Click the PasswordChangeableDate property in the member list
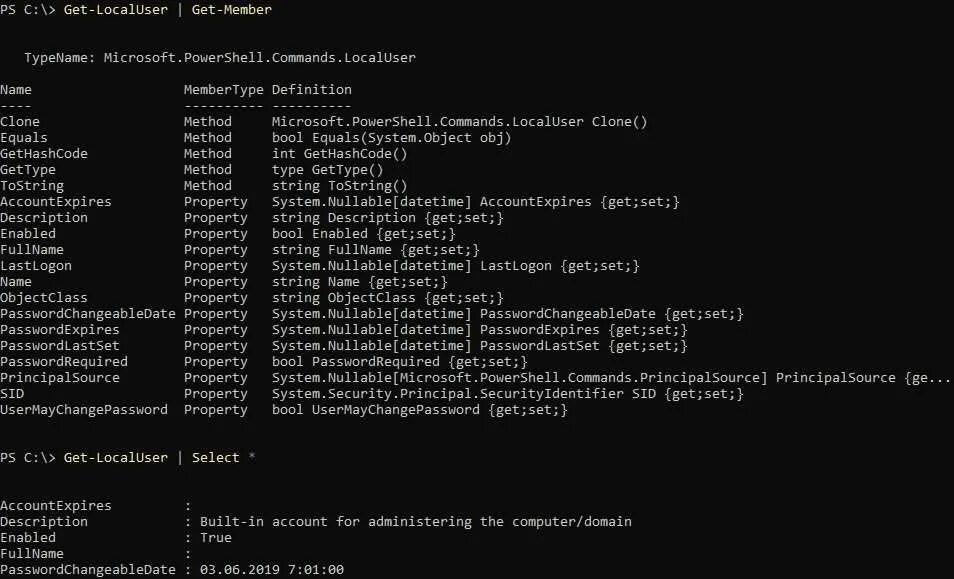 click(x=88, y=314)
